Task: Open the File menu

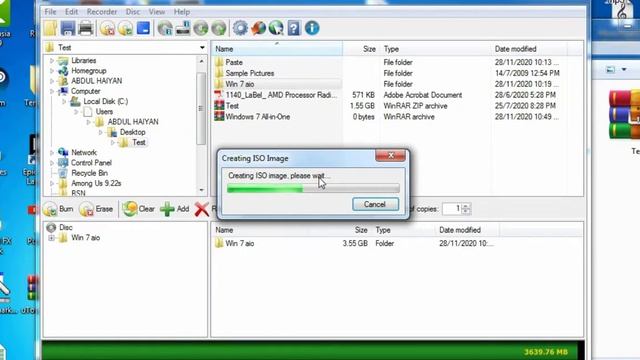Action: point(50,12)
